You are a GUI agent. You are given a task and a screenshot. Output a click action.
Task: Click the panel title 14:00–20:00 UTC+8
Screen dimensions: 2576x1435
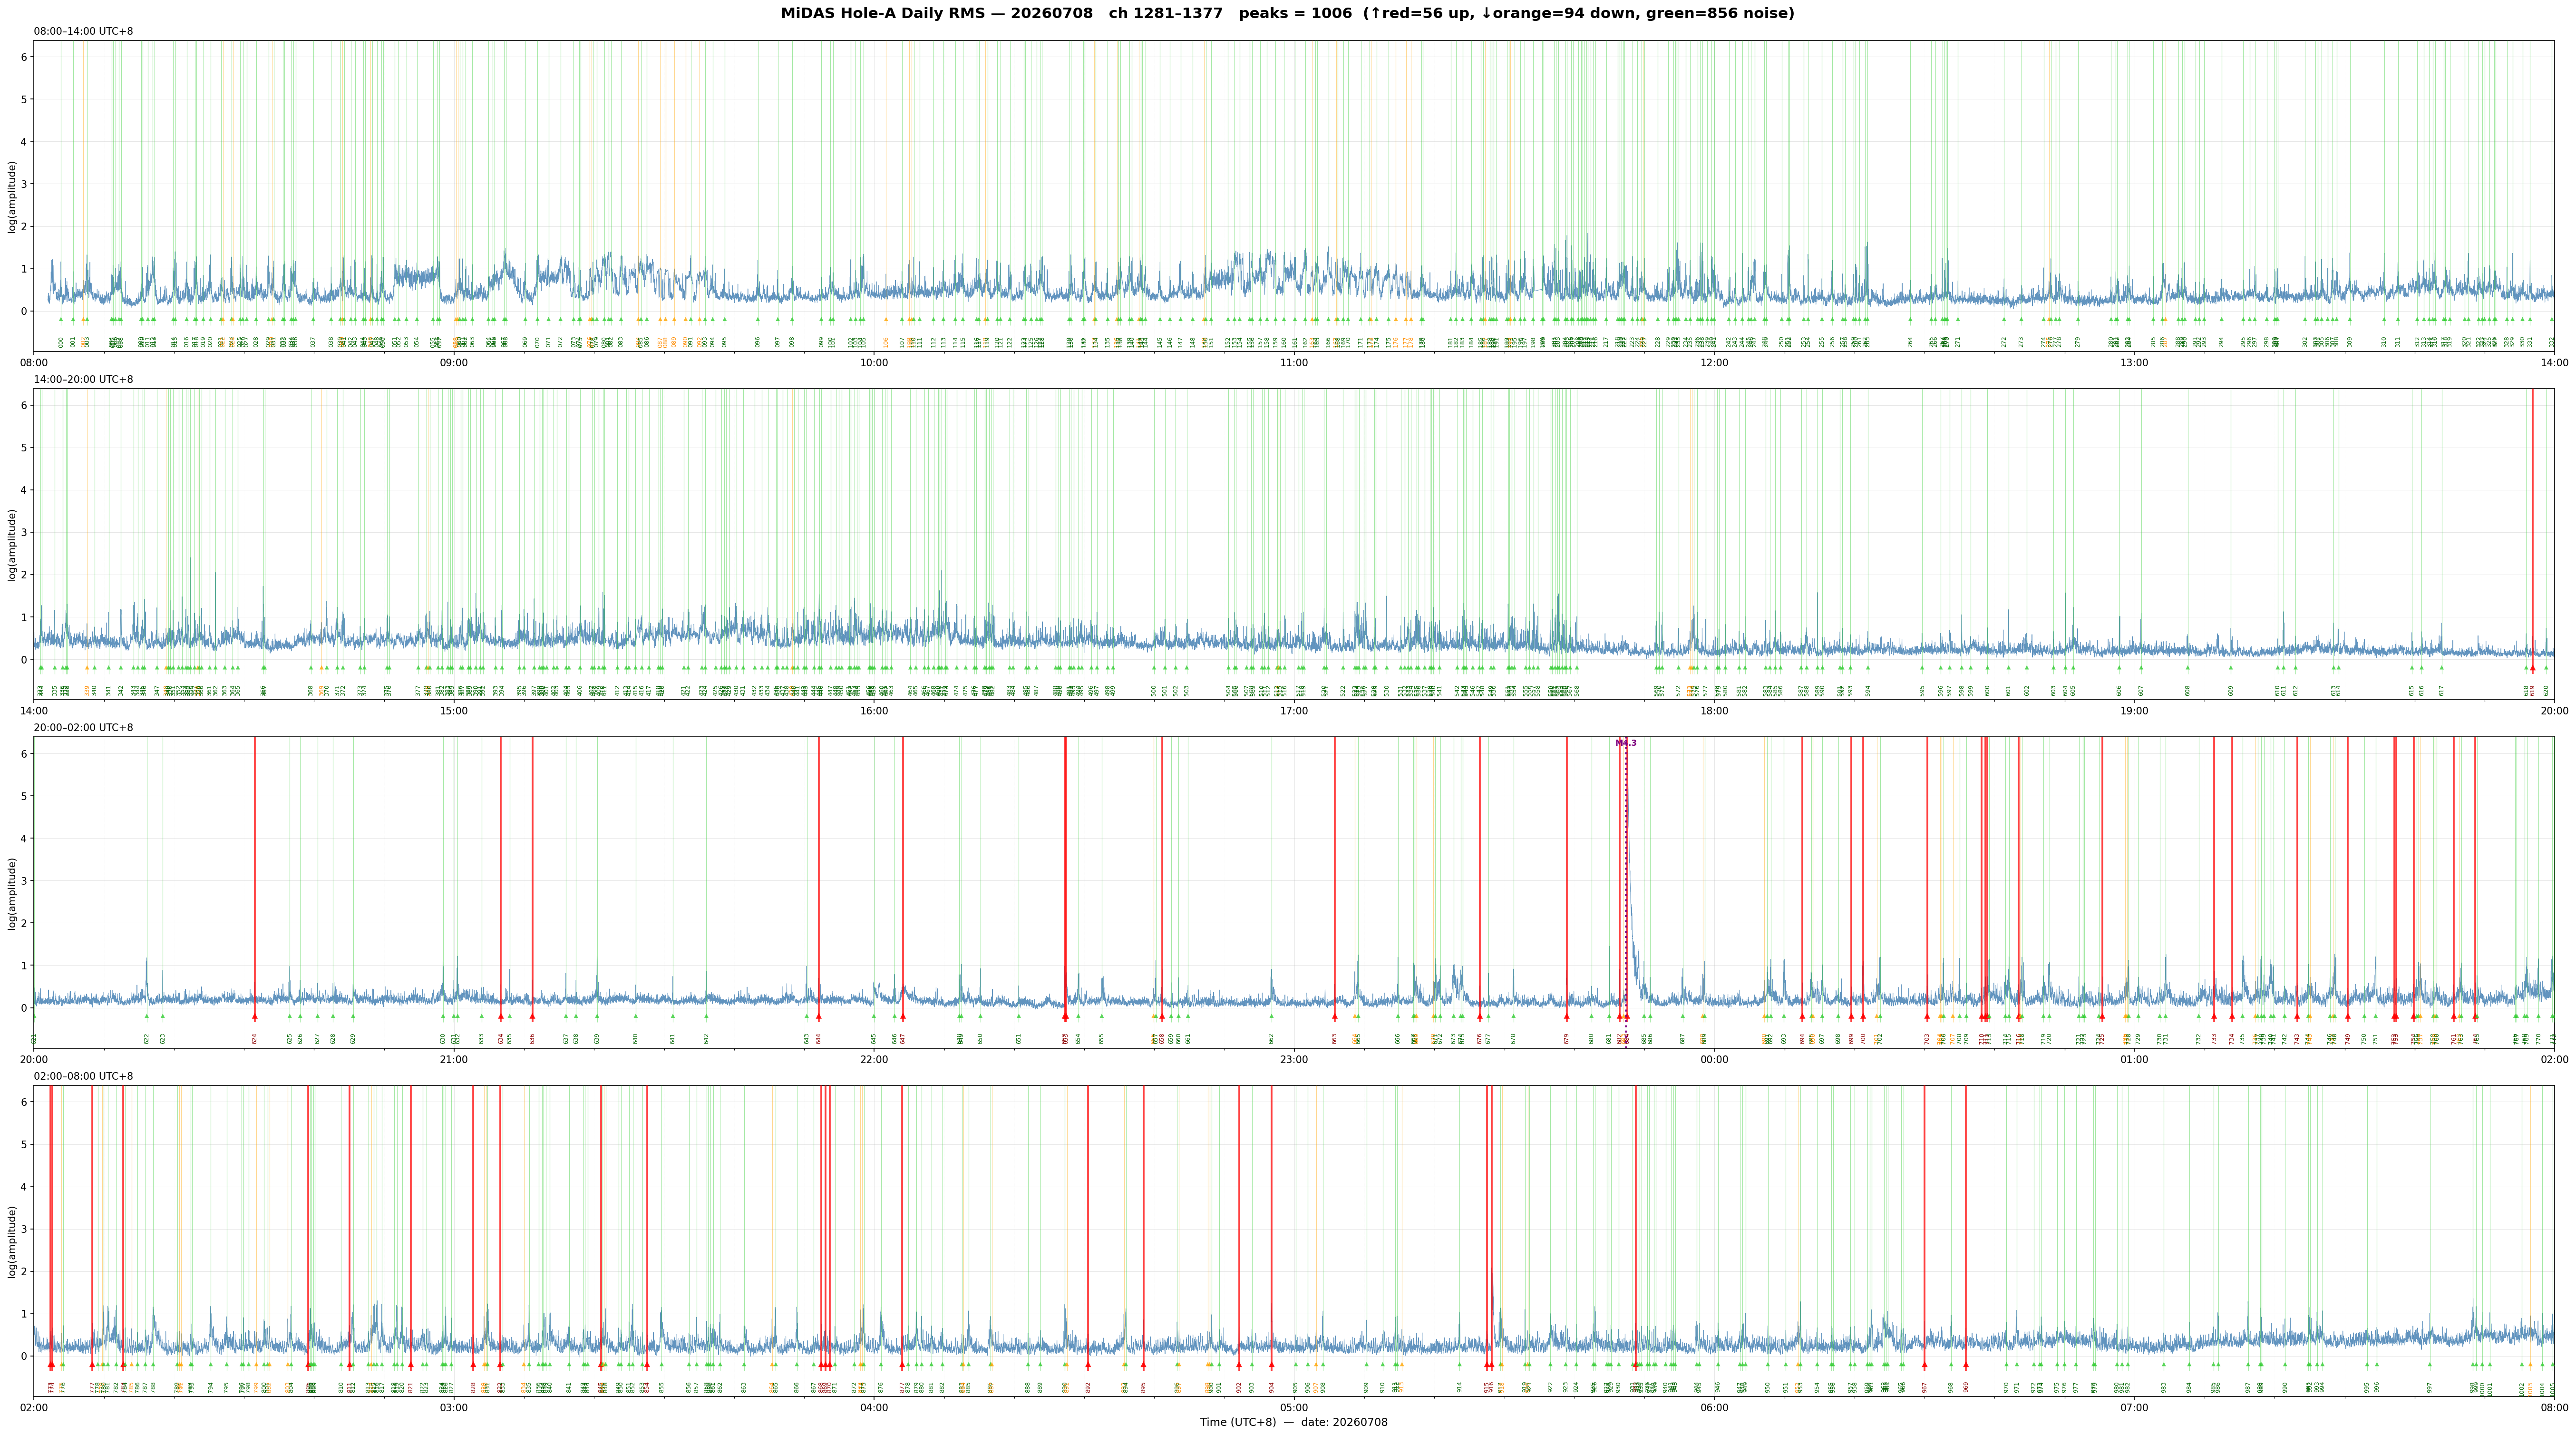pos(83,380)
